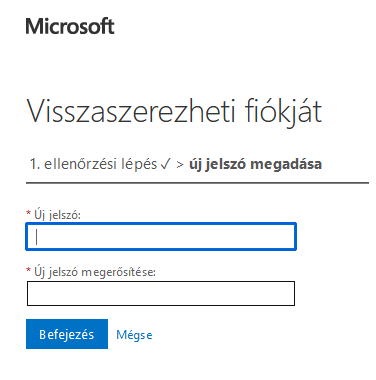Viewport: 376px width, 380px height.
Task: Click the step number '1.'
Action: tap(35, 164)
